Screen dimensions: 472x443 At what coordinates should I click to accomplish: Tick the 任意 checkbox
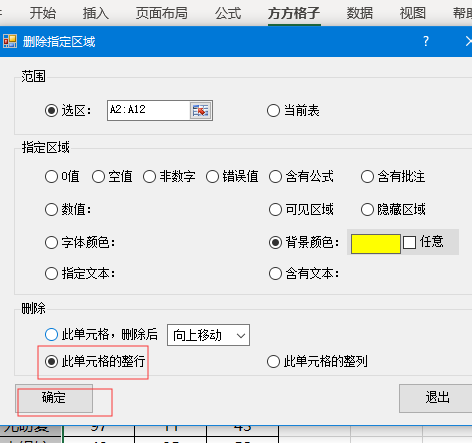pos(409,242)
